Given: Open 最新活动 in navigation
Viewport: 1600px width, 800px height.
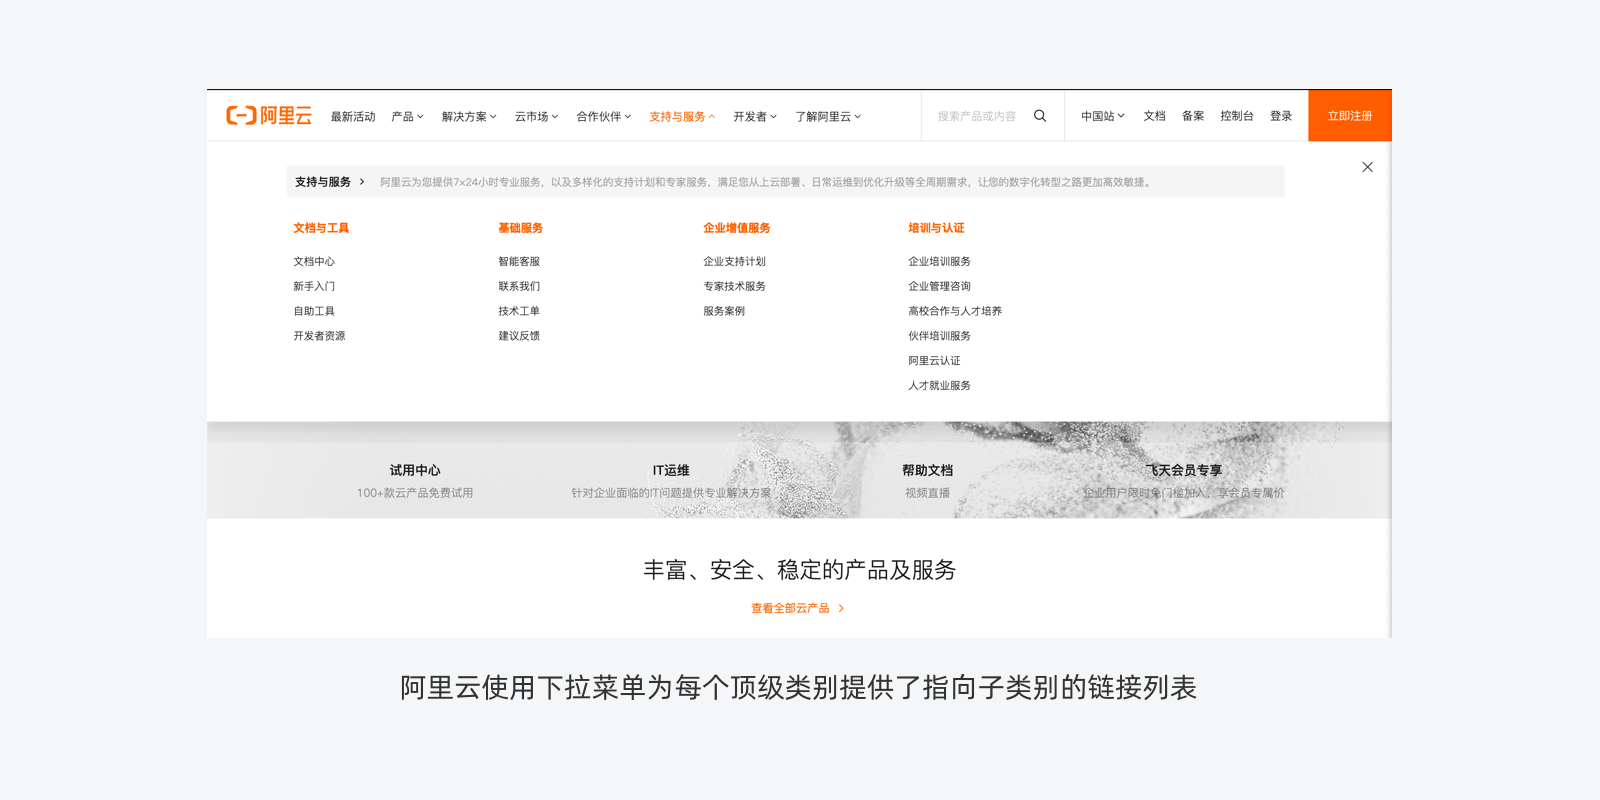Looking at the screenshot, I should pyautogui.click(x=353, y=117).
